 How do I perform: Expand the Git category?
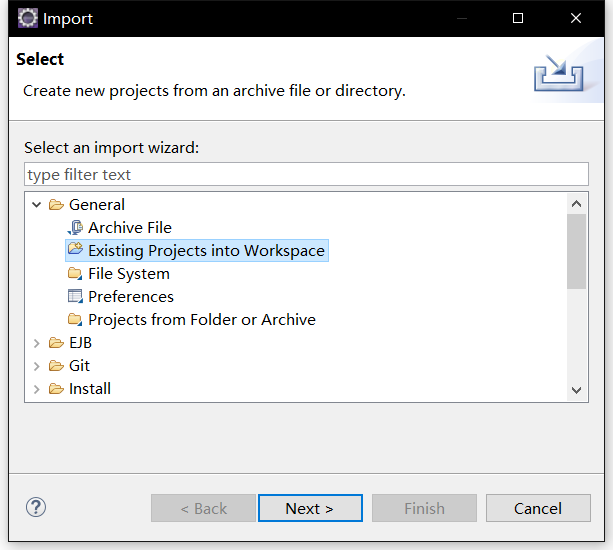click(37, 366)
